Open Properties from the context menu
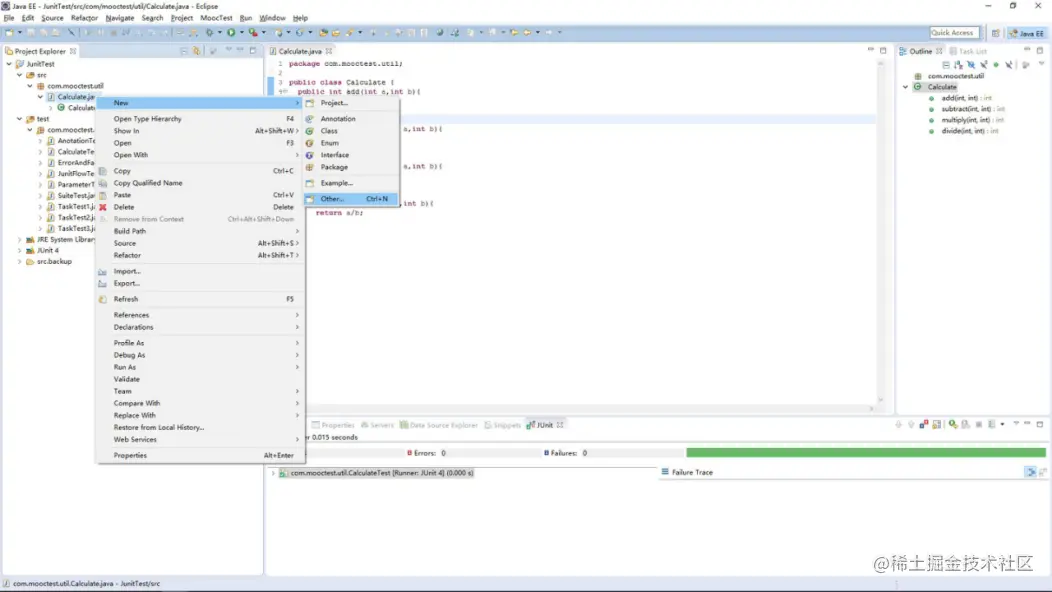The height and width of the screenshot is (592, 1052). [x=200, y=455]
